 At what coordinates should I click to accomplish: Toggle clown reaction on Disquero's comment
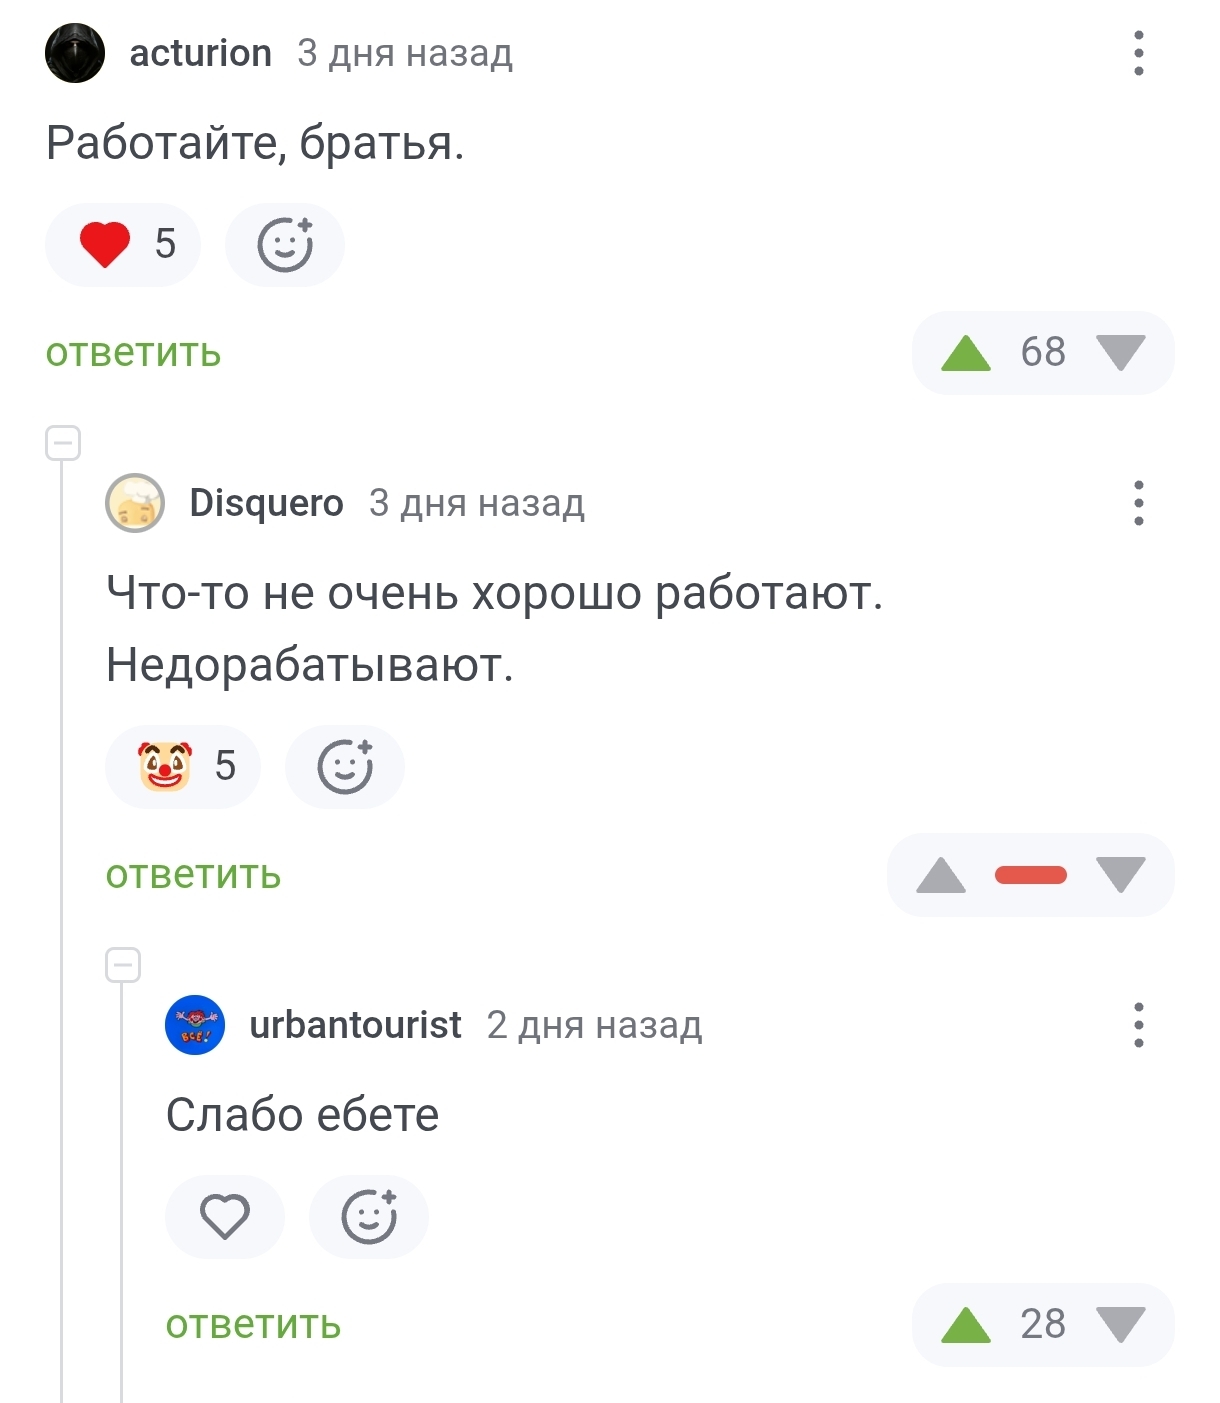[183, 767]
